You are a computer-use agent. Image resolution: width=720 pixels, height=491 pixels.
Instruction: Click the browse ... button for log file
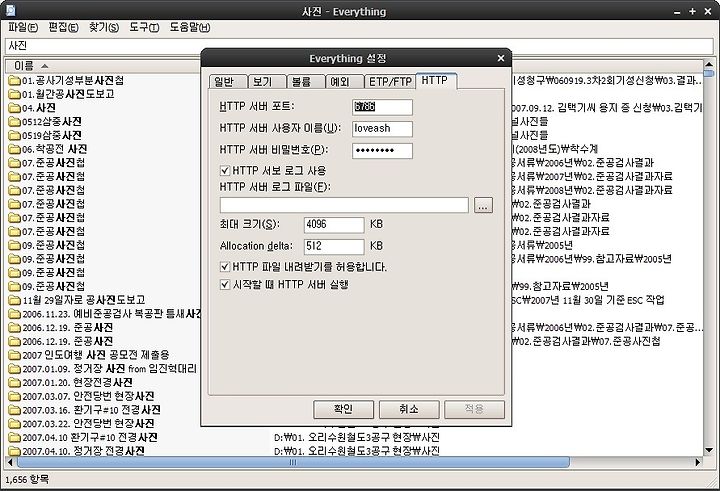tap(483, 205)
